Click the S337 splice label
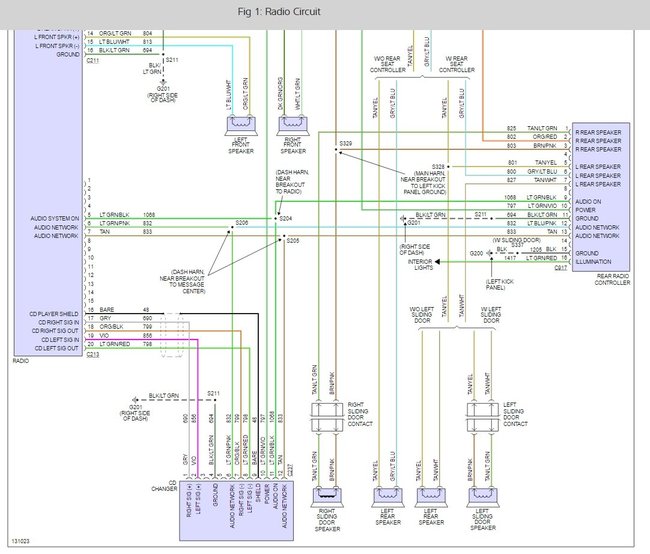The image size is (650, 554). click(x=517, y=245)
